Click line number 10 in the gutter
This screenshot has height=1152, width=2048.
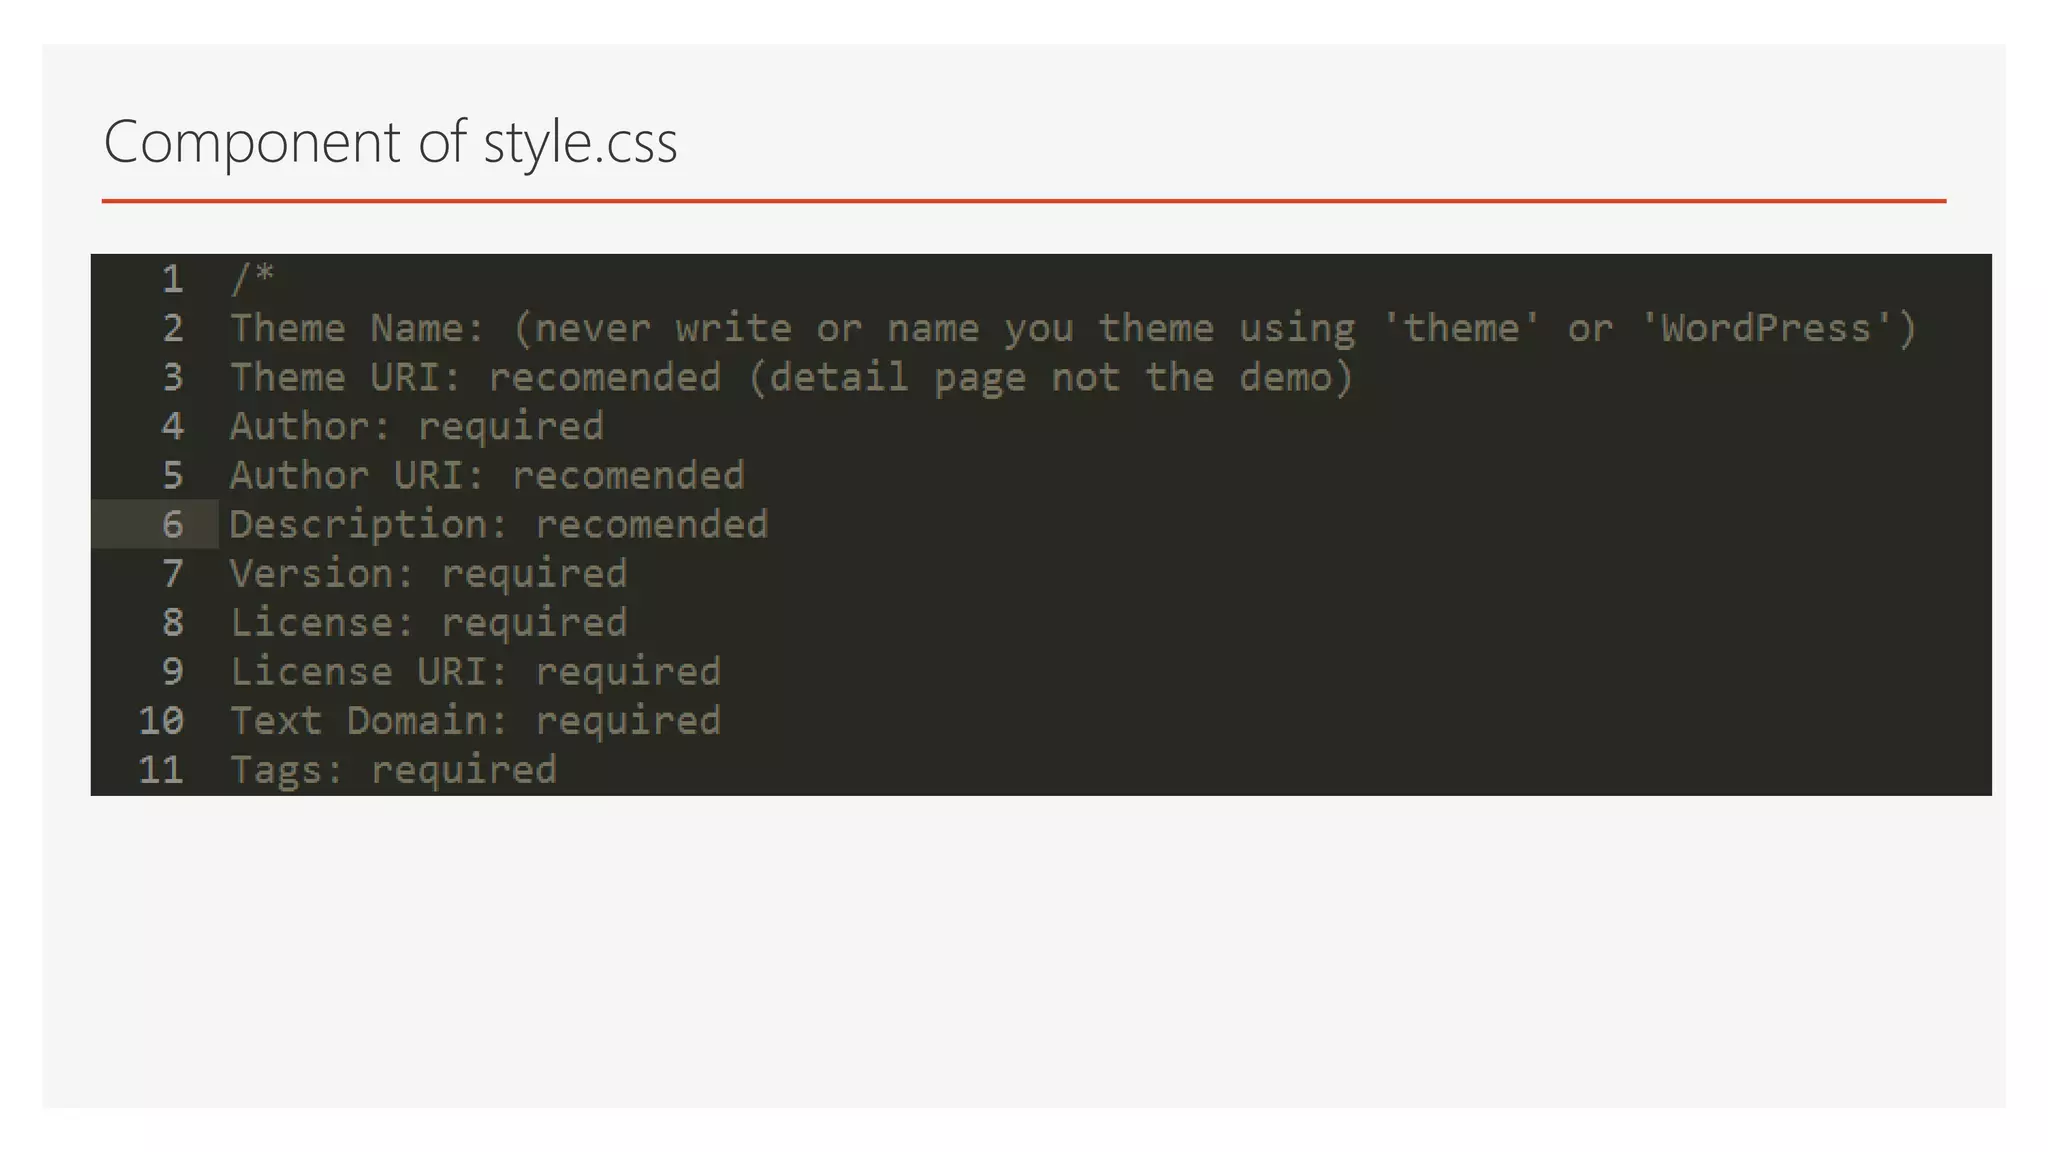tap(161, 720)
